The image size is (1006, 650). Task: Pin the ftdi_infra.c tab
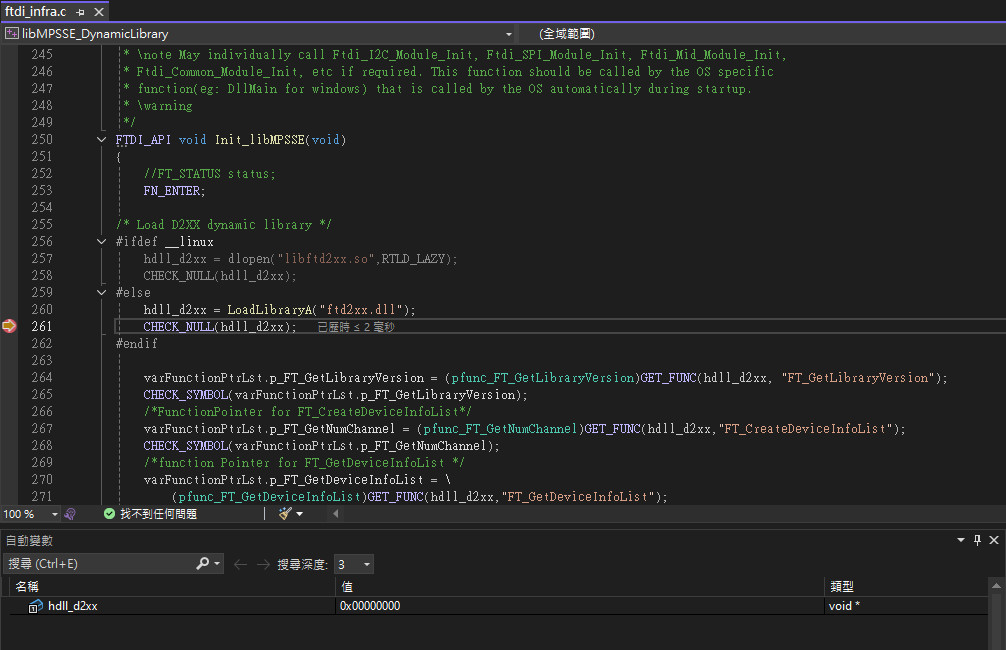[x=80, y=12]
